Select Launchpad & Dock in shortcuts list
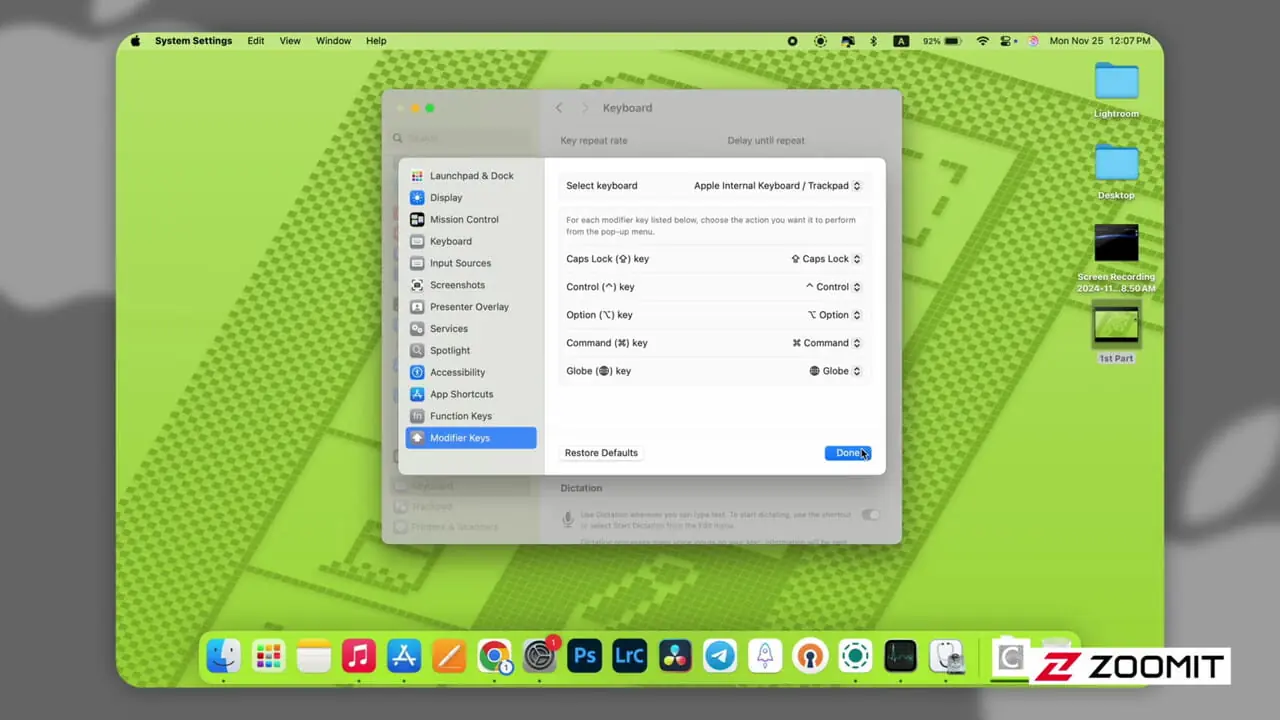 [471, 176]
